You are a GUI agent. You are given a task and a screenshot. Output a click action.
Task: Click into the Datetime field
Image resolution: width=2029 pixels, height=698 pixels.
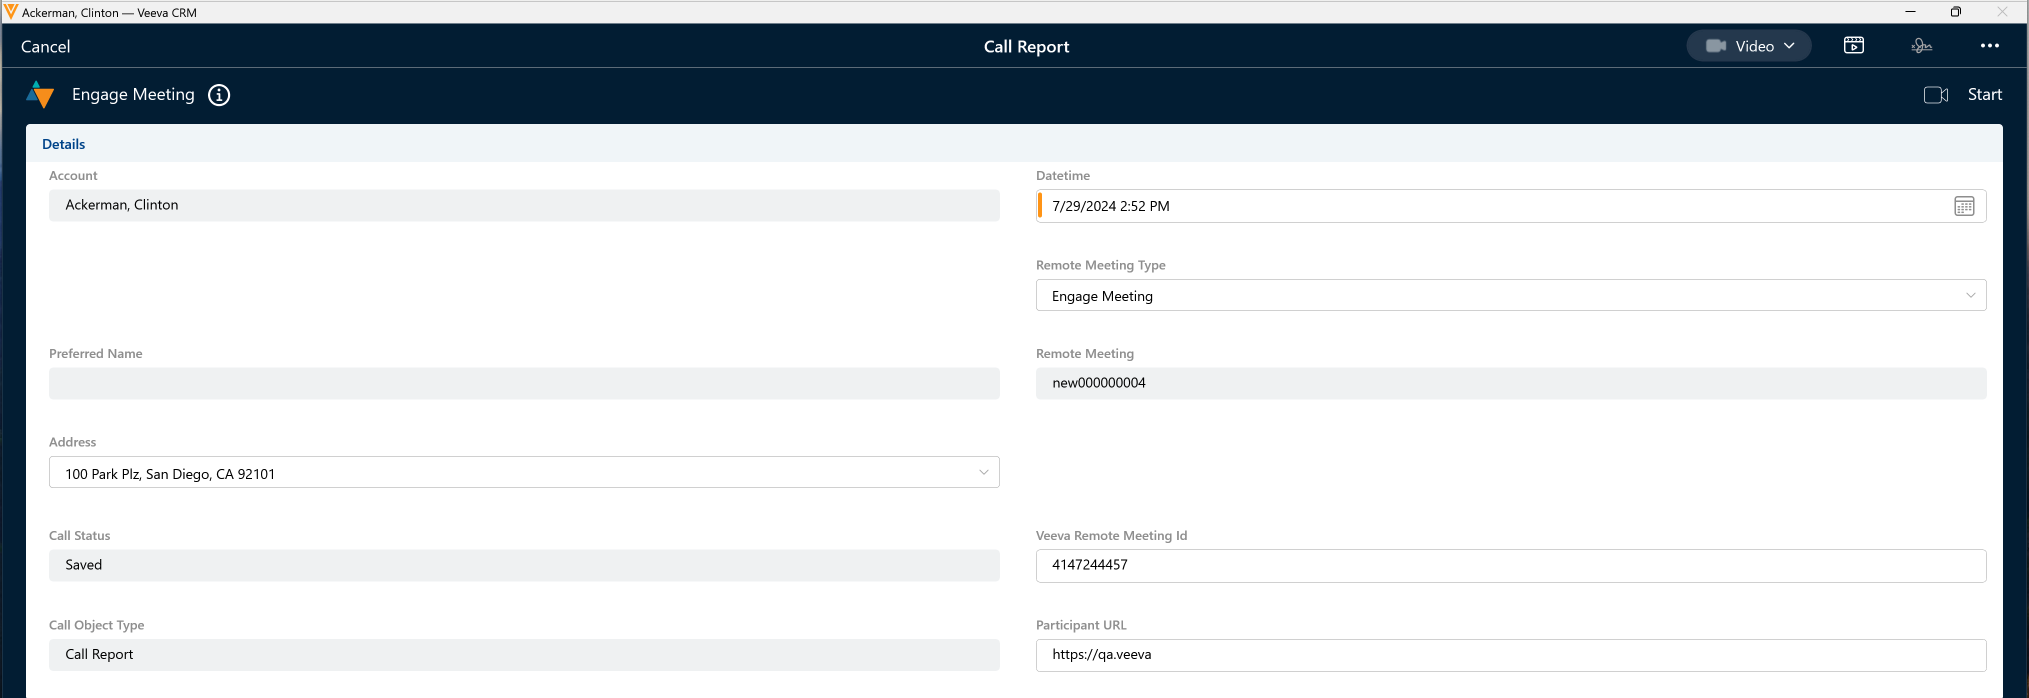click(x=1490, y=206)
